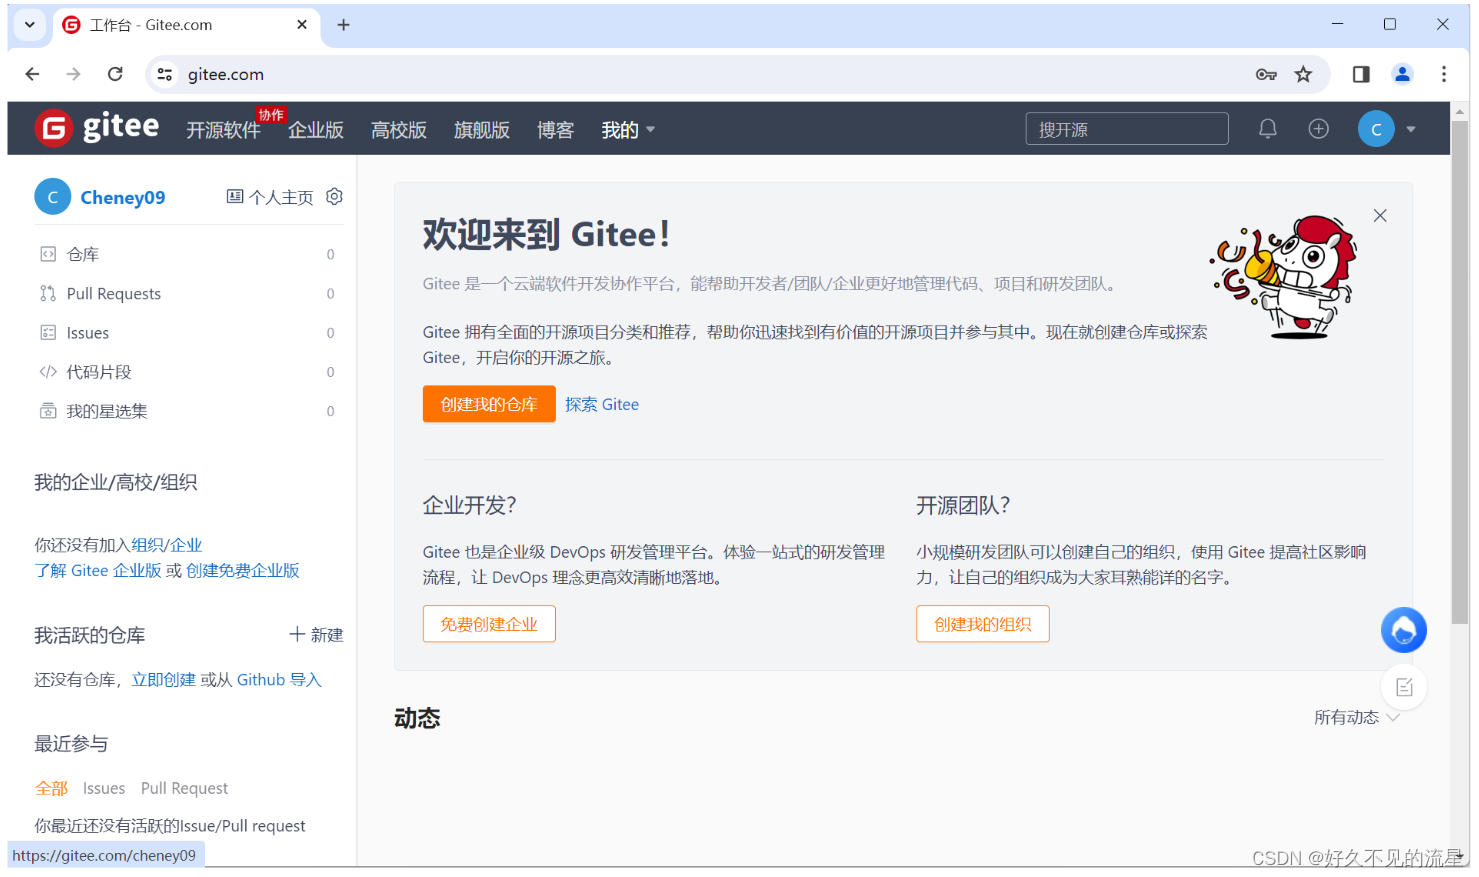Viewport: 1479px width, 877px height.
Task: Go back with browser back arrow
Action: point(32,74)
